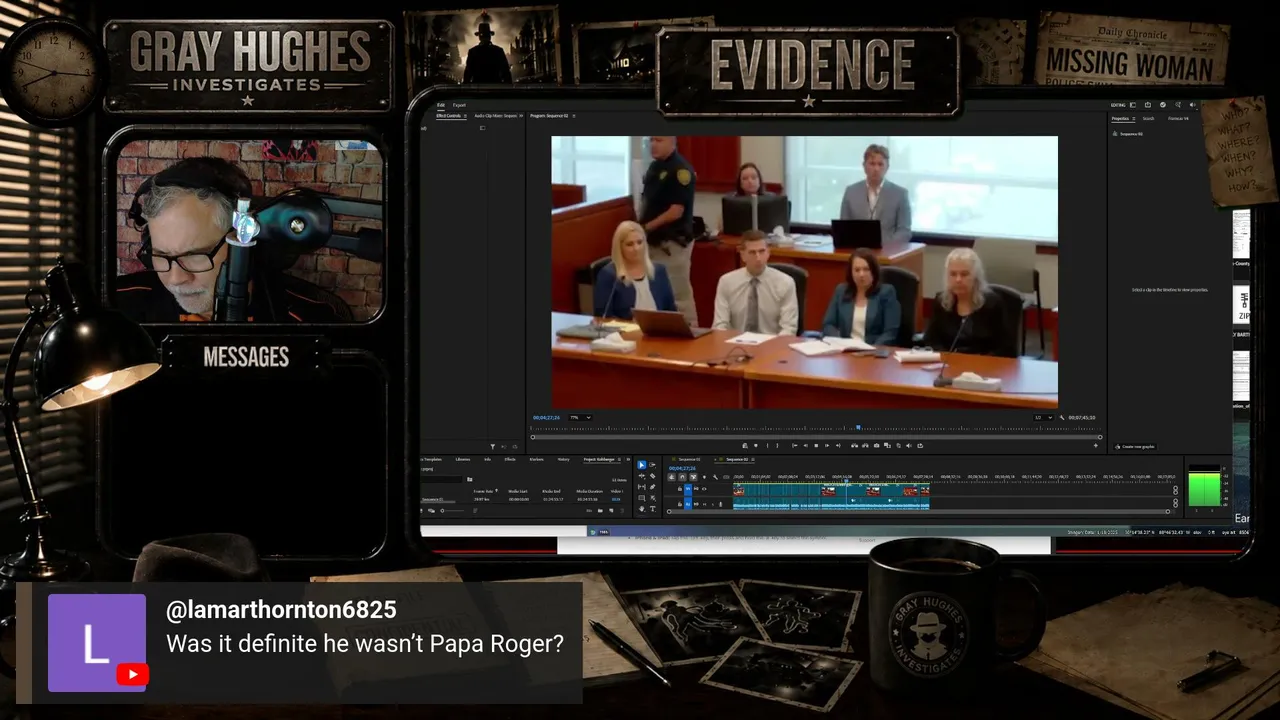Image resolution: width=1280 pixels, height=720 pixels.
Task: Click the Frame Rate column header
Action: click(x=484, y=491)
